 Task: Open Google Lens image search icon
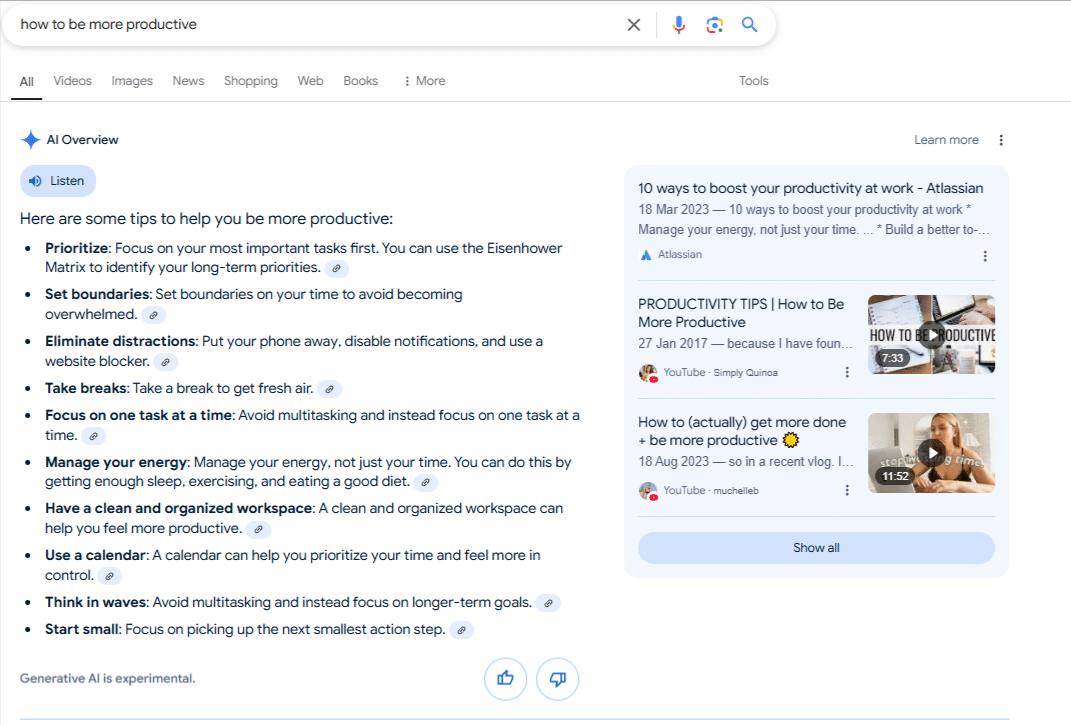tap(714, 25)
